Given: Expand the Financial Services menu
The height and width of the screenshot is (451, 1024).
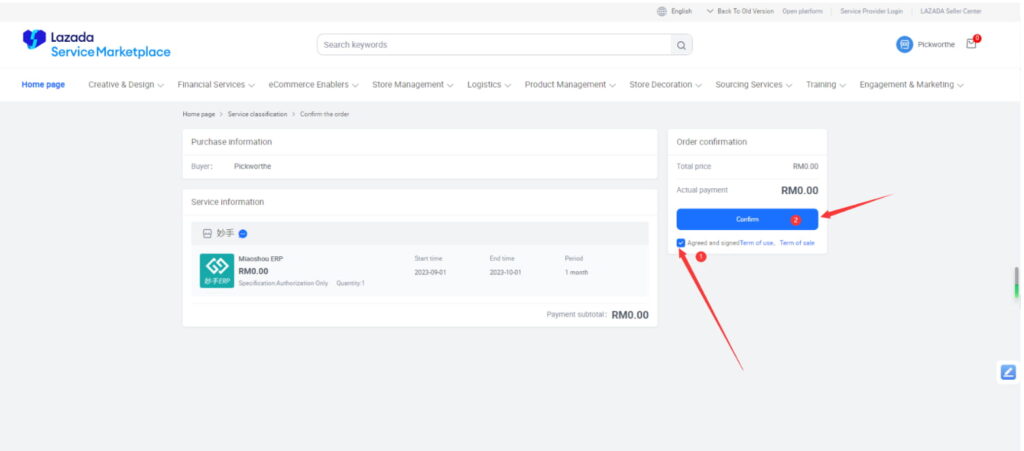Looking at the screenshot, I should [216, 85].
